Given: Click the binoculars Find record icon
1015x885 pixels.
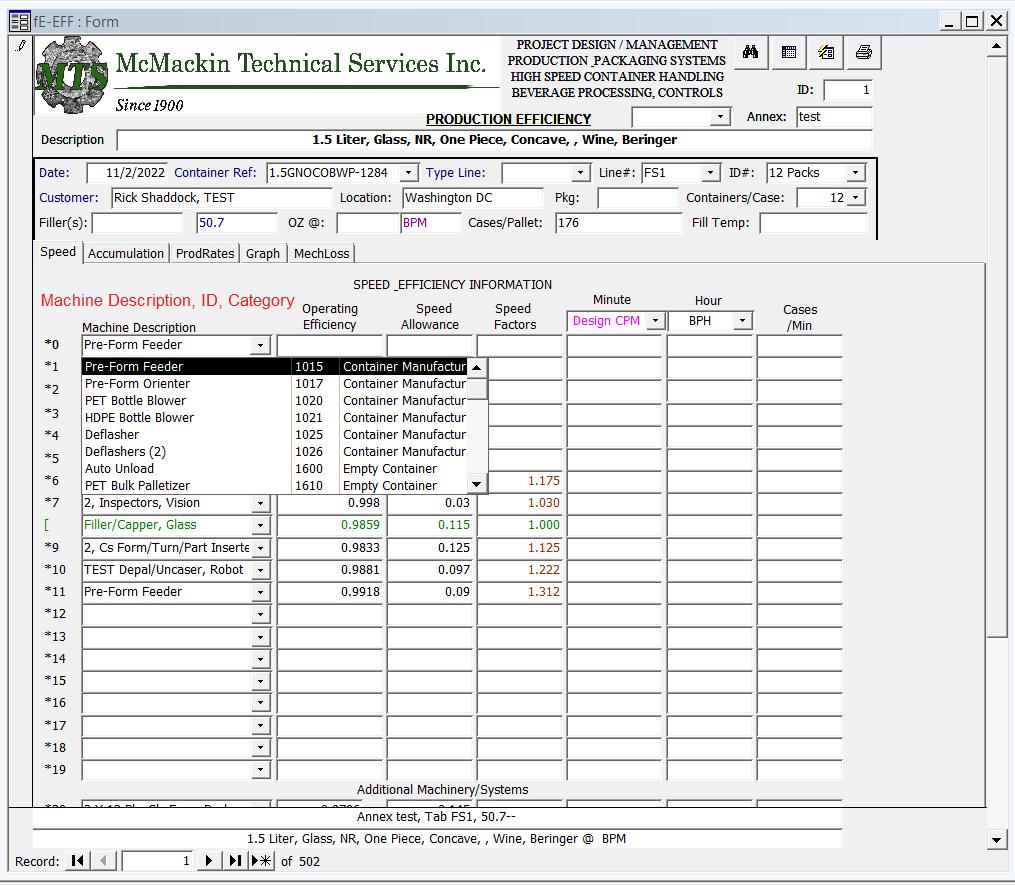Looking at the screenshot, I should pyautogui.click(x=750, y=52).
